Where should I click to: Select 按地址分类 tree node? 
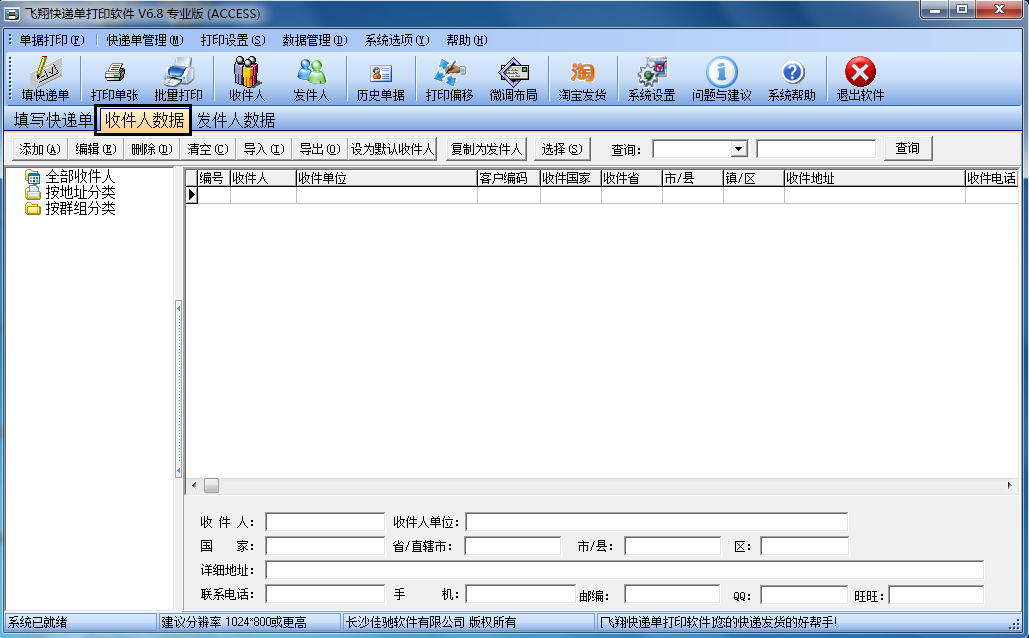(x=80, y=192)
